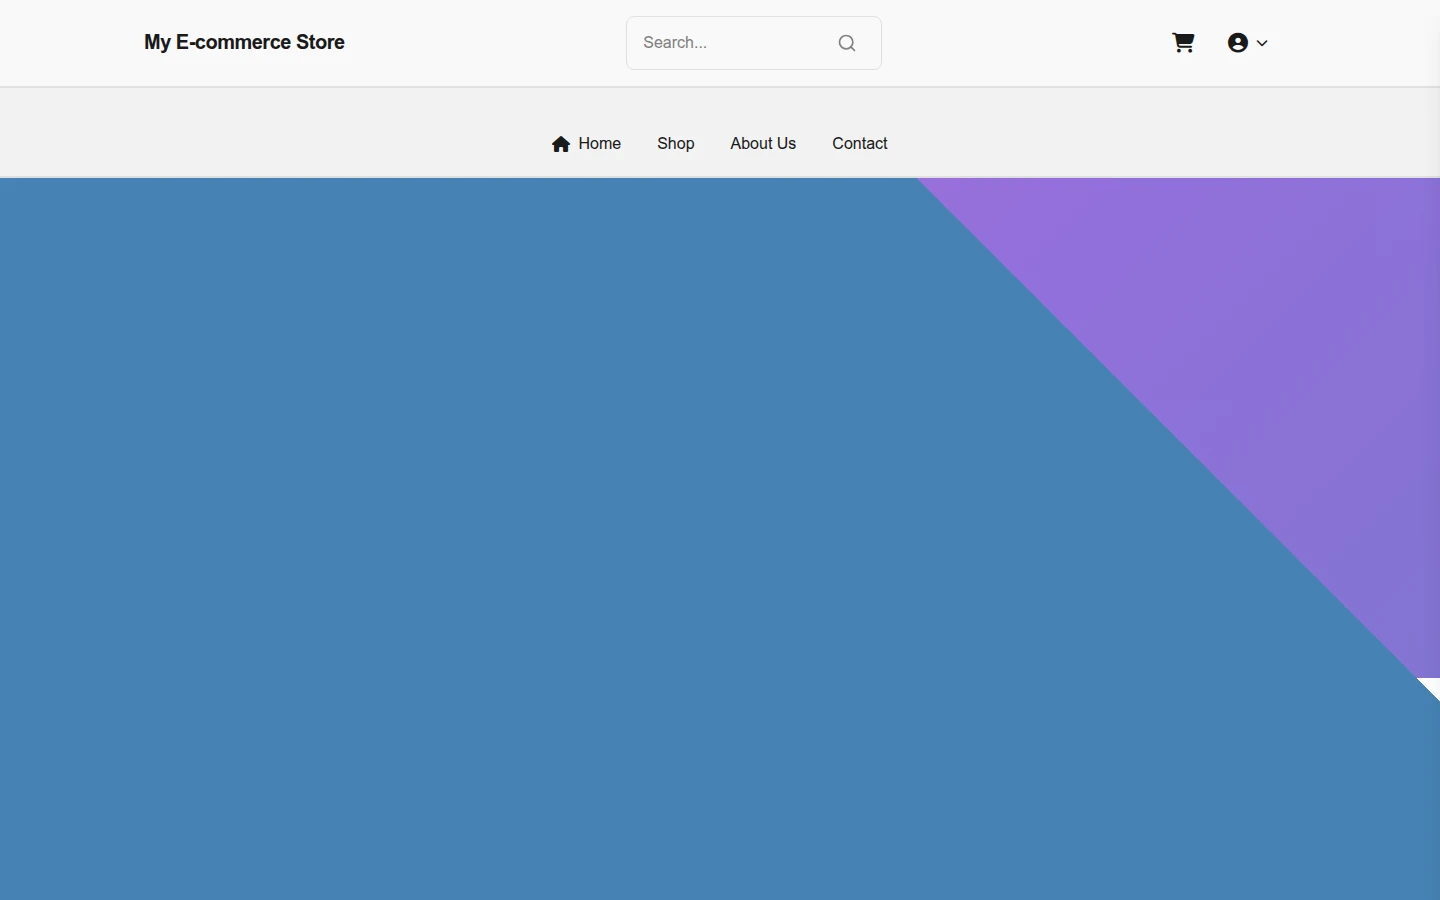Image resolution: width=1440 pixels, height=900 pixels.
Task: Click the magnifying glass search icon
Action: click(847, 43)
